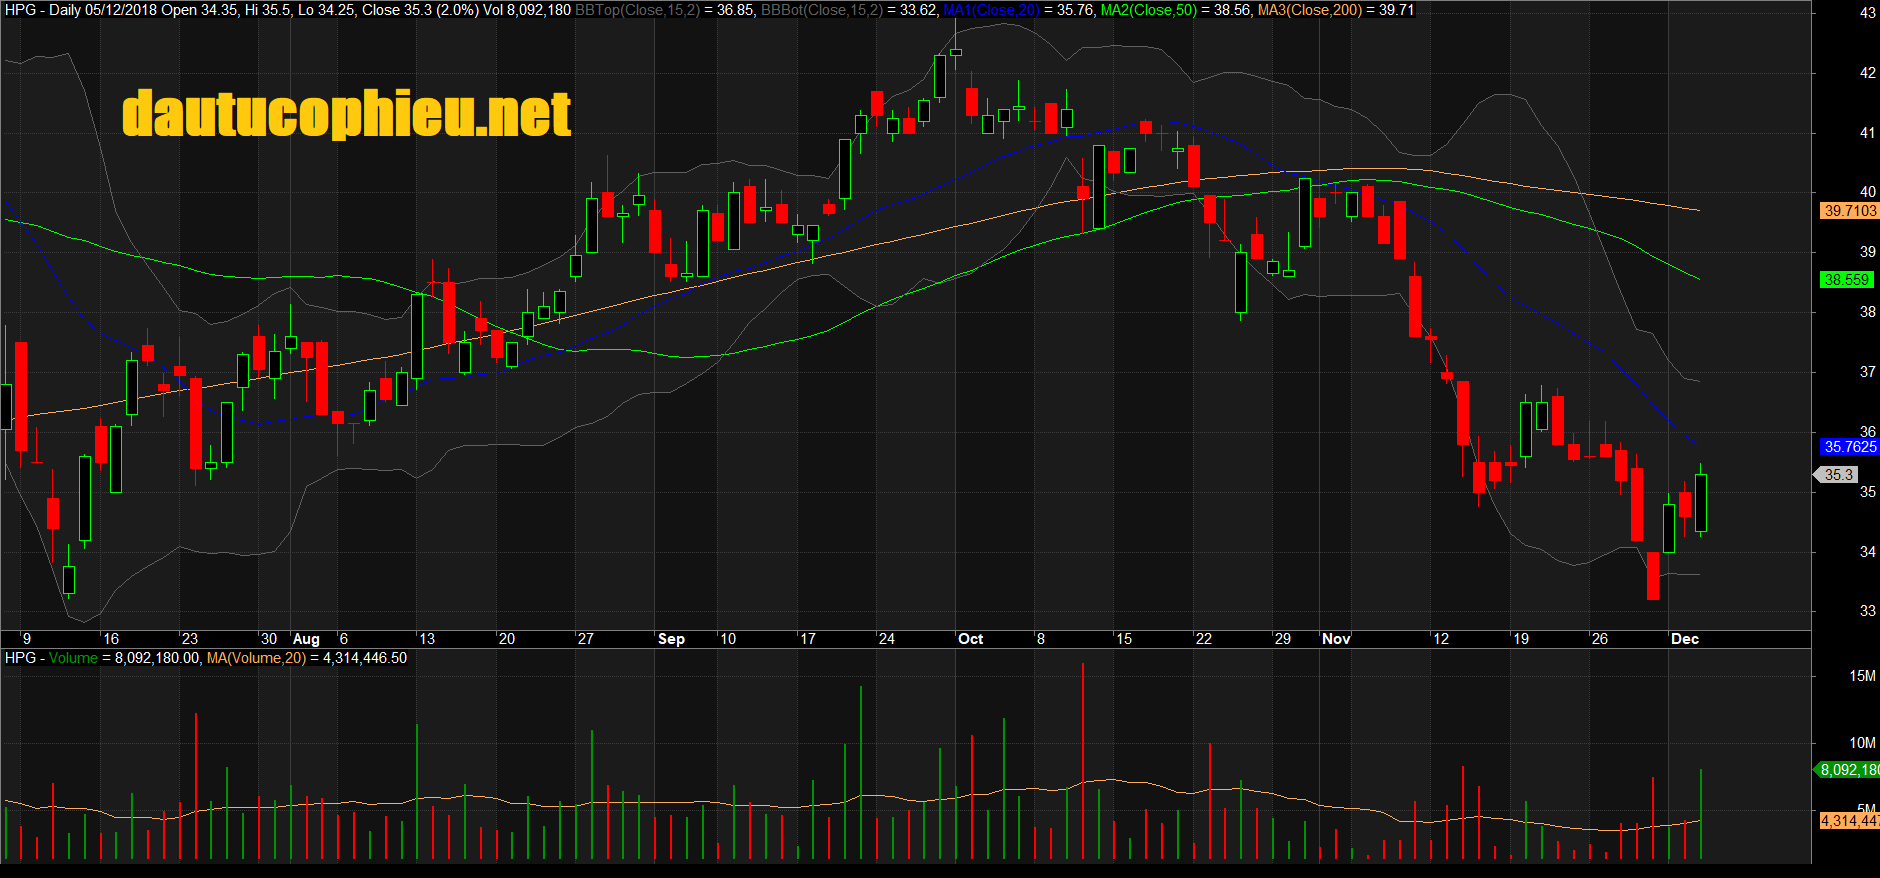Click the BBTop(Close,15,2) indicator label

click(637, 10)
